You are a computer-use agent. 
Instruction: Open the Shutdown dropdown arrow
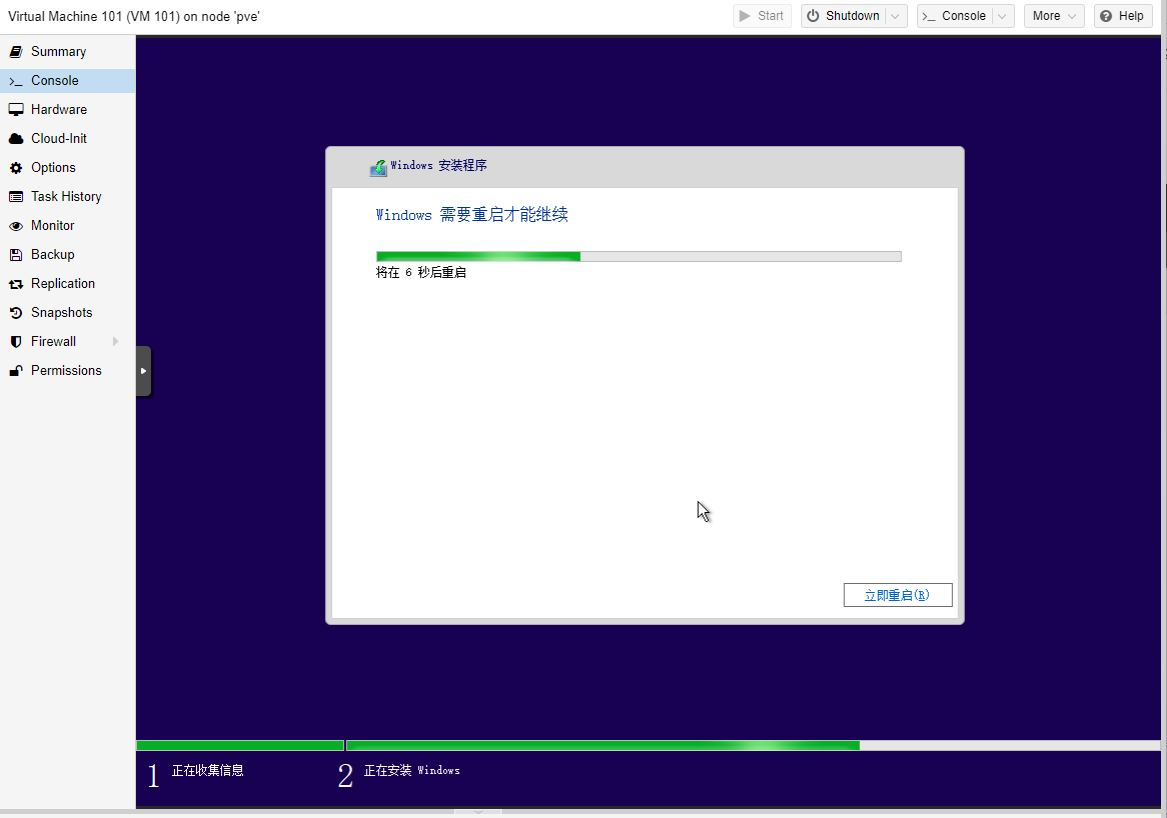(x=896, y=16)
